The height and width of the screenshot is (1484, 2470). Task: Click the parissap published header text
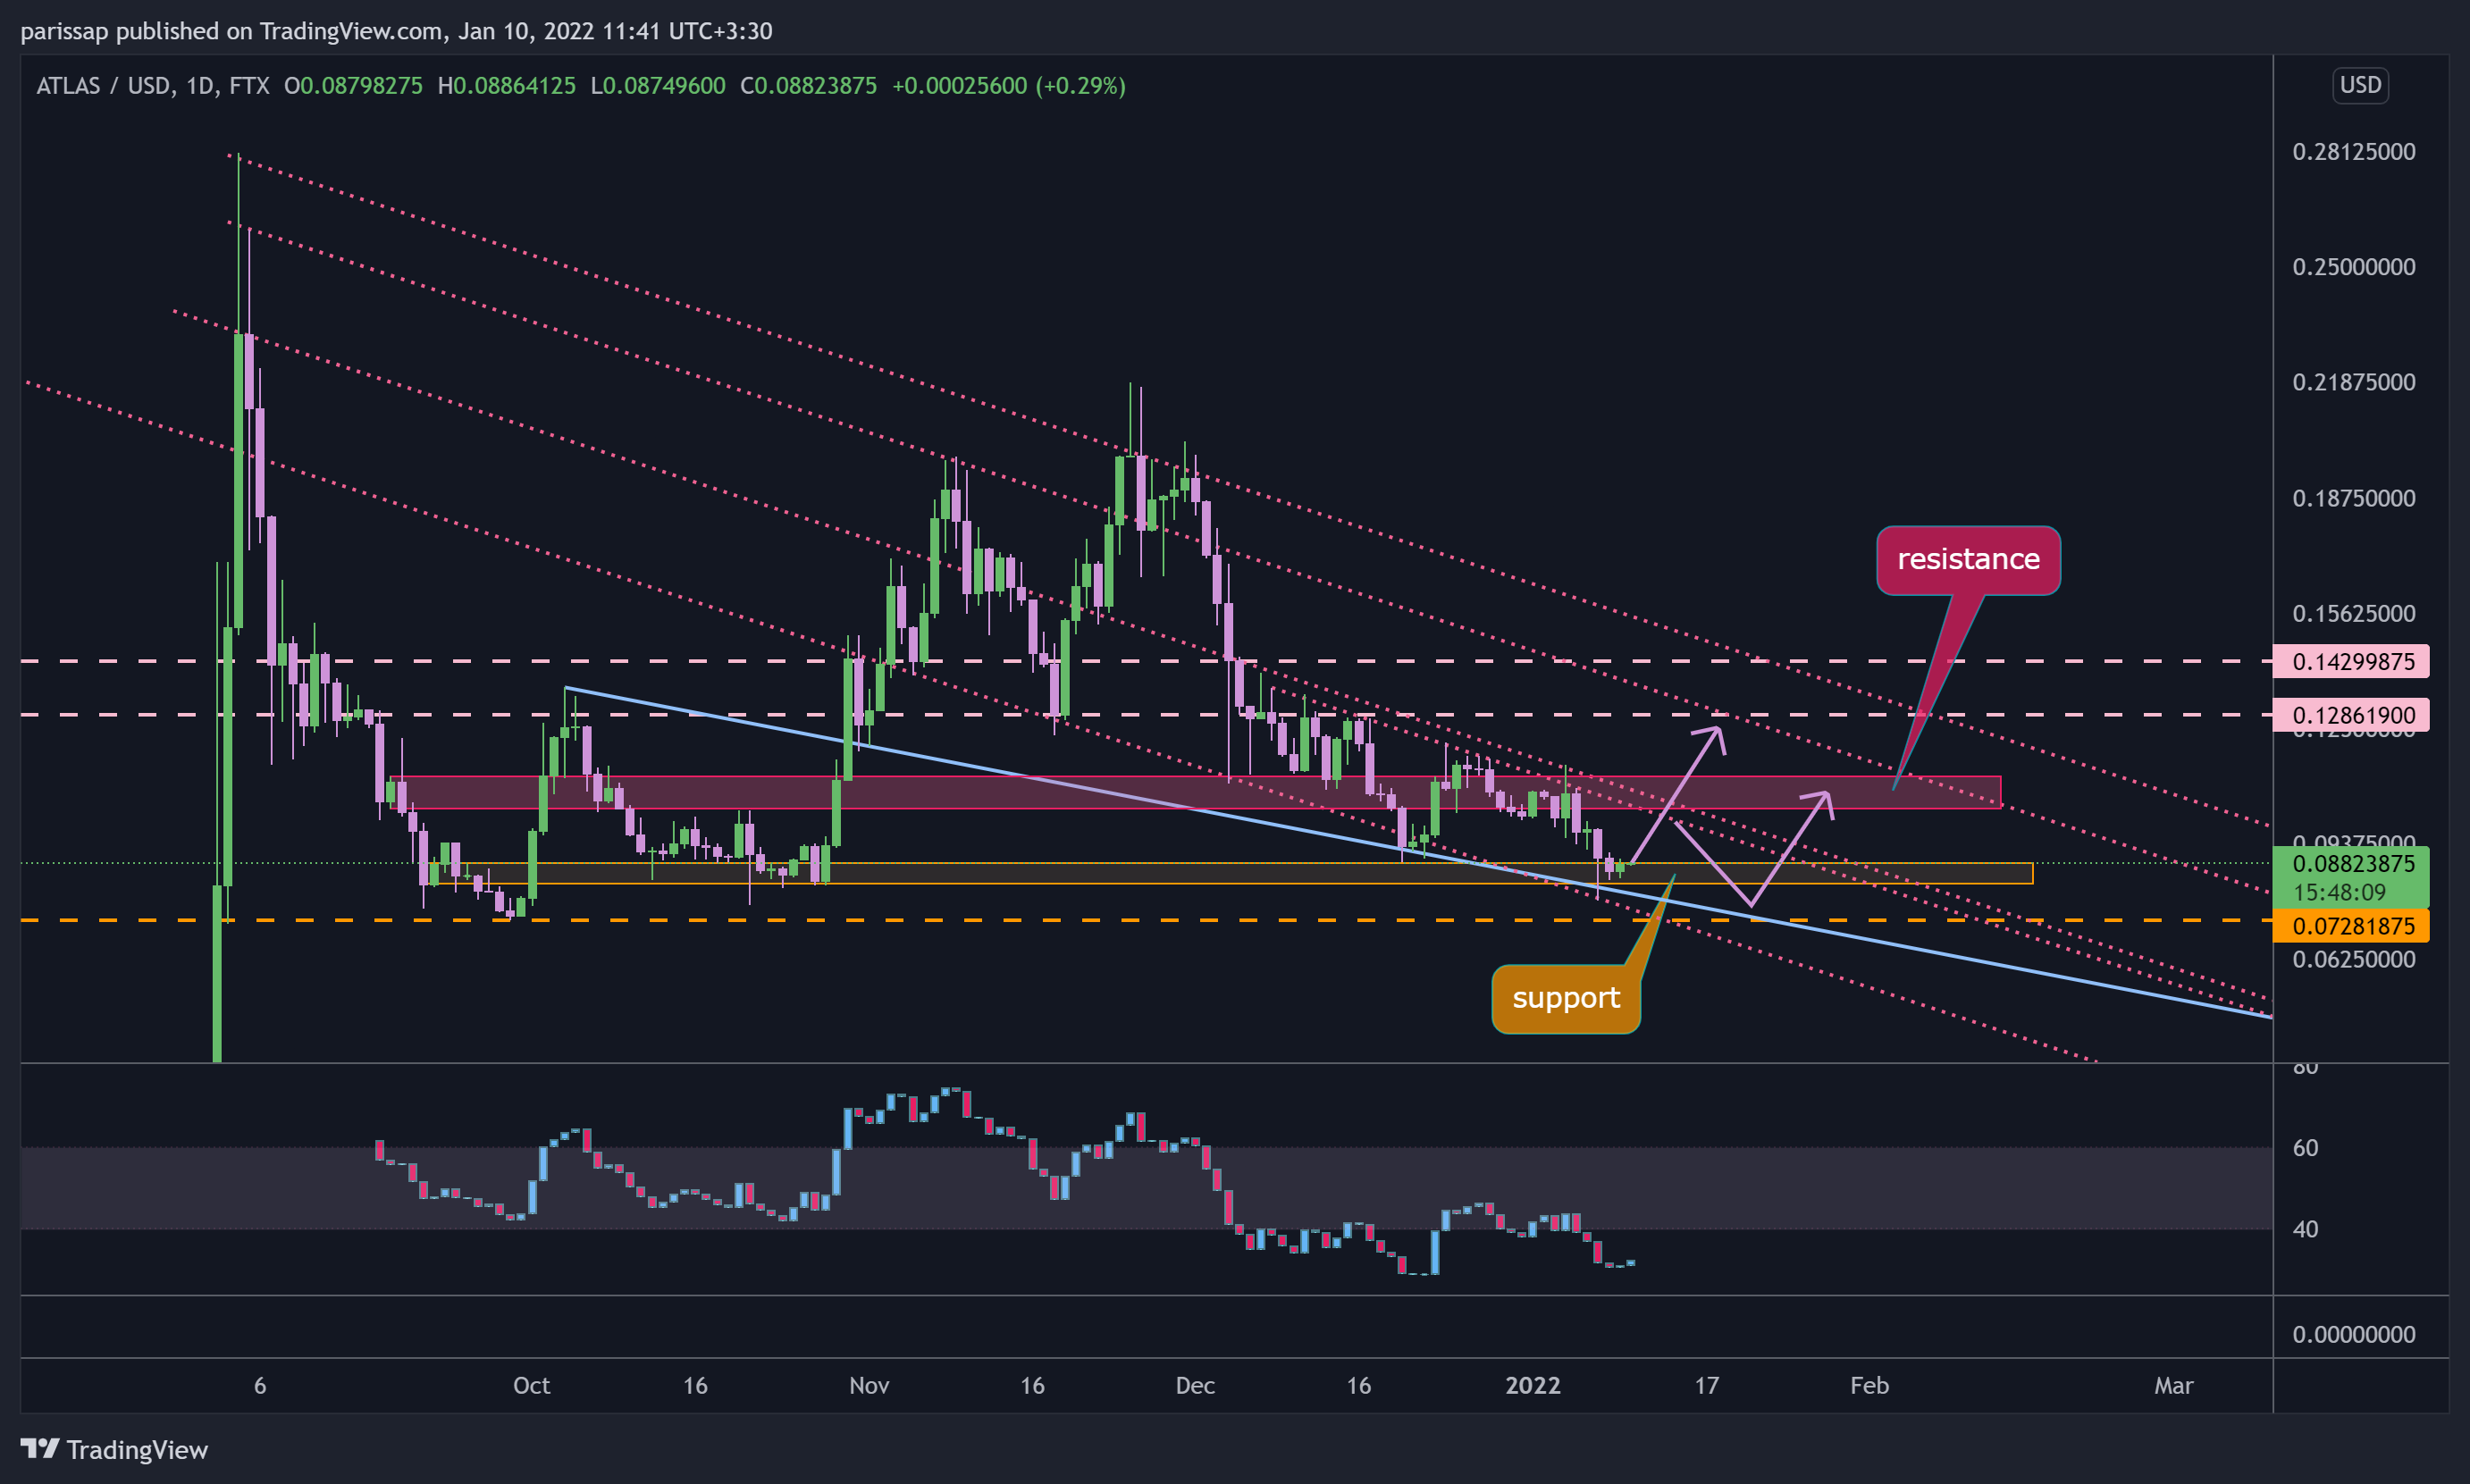pos(396,31)
